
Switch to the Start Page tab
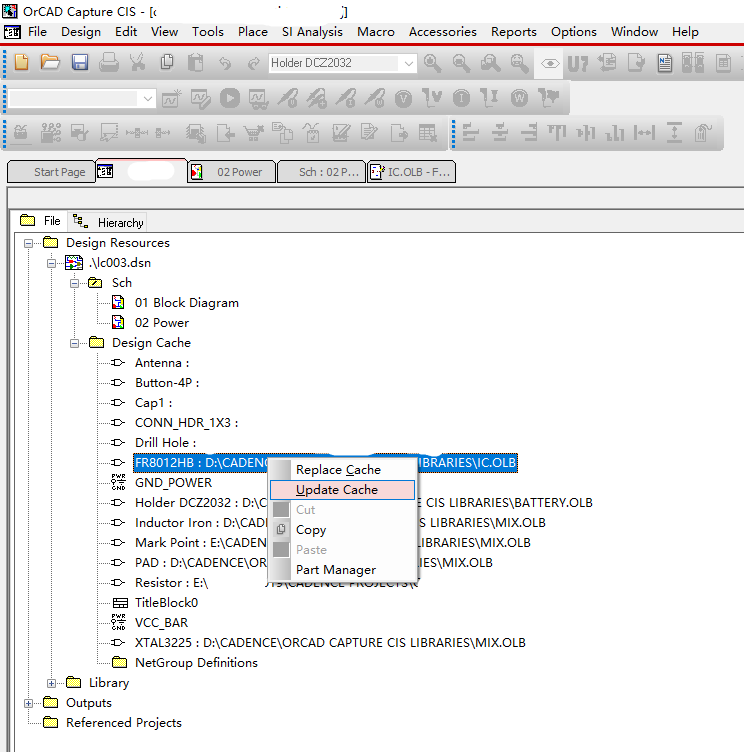point(51,172)
